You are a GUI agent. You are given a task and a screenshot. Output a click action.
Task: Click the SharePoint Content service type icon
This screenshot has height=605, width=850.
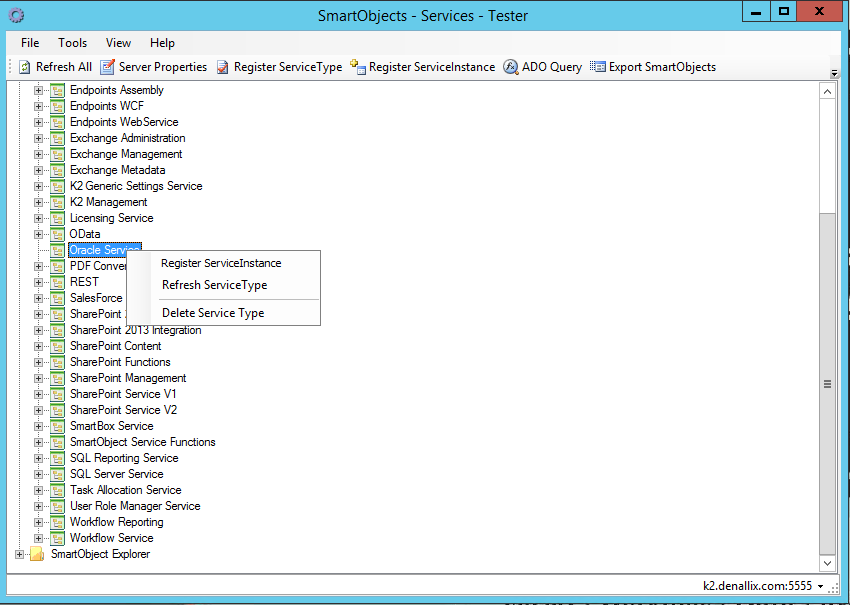tap(57, 346)
